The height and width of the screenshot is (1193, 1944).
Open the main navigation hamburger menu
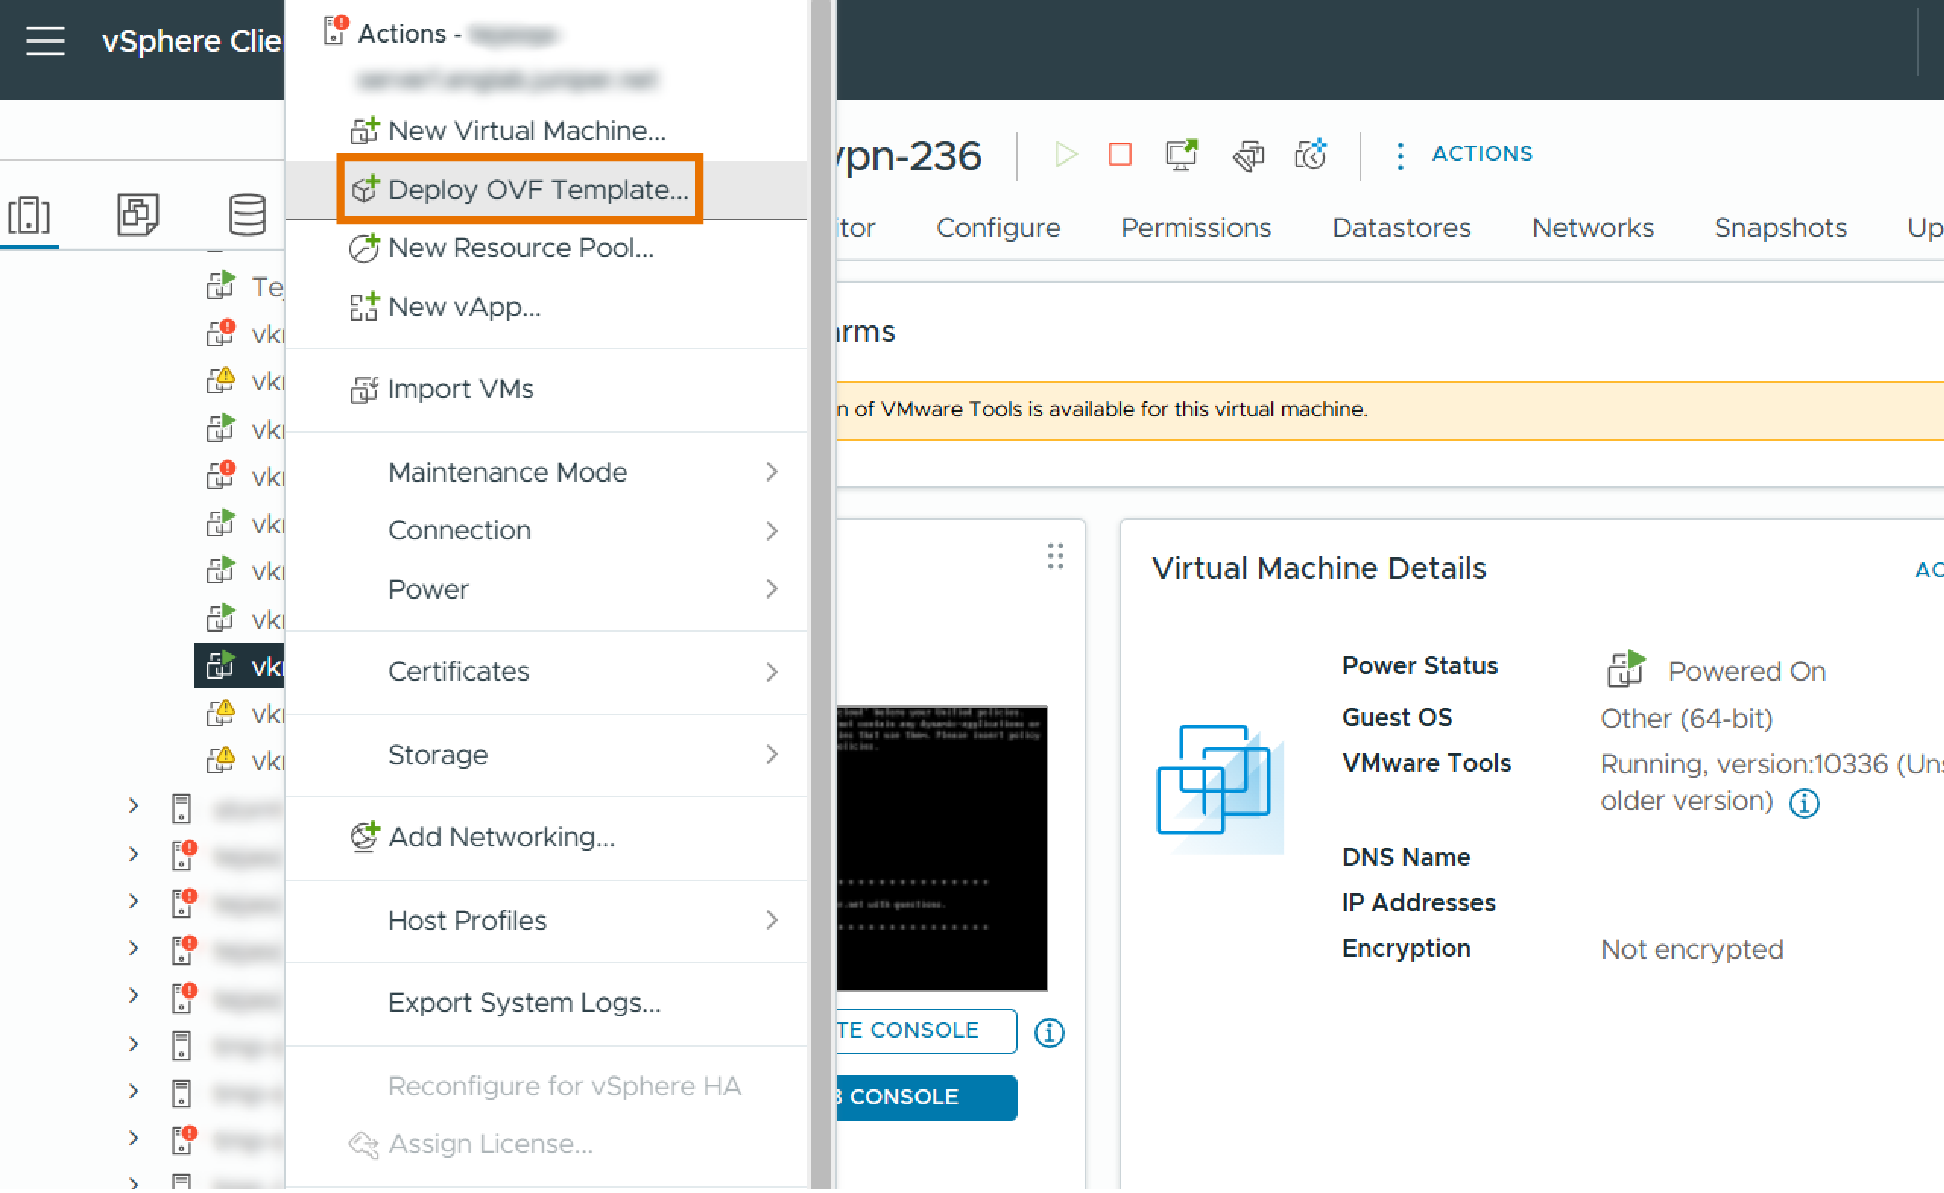pos(44,41)
